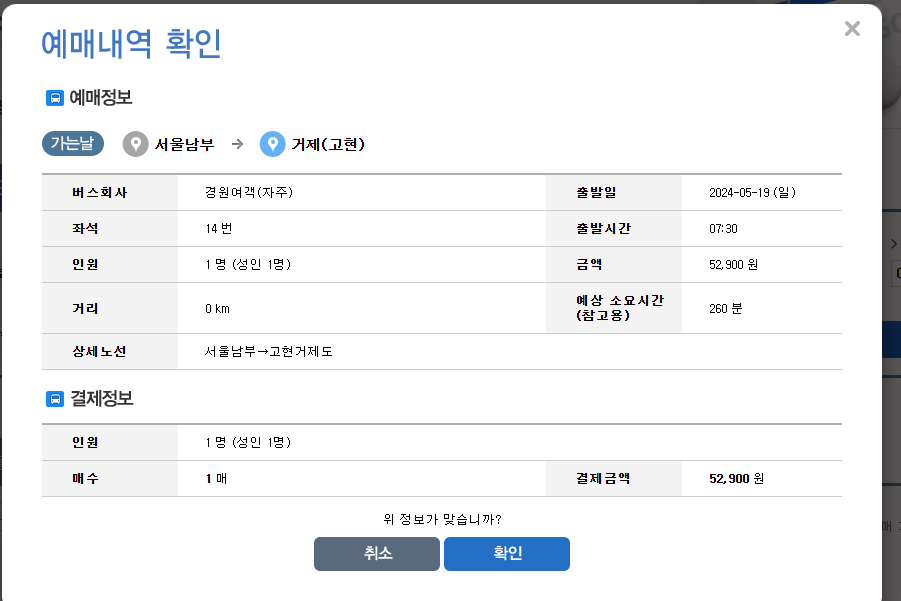Click the 금액 header cell
The width and height of the screenshot is (901, 601).
(614, 264)
